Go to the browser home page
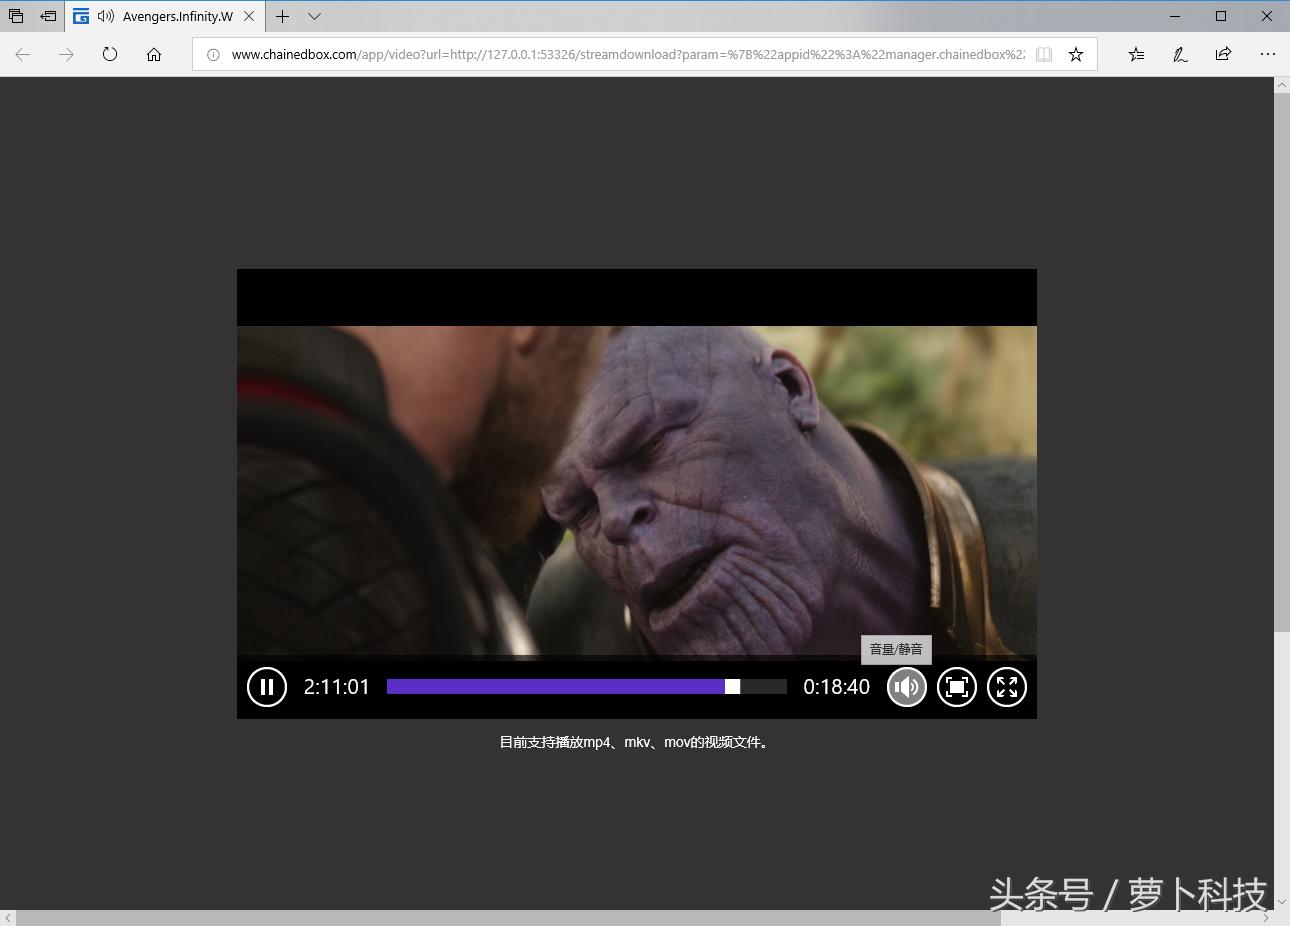The image size is (1290, 926). [x=154, y=54]
